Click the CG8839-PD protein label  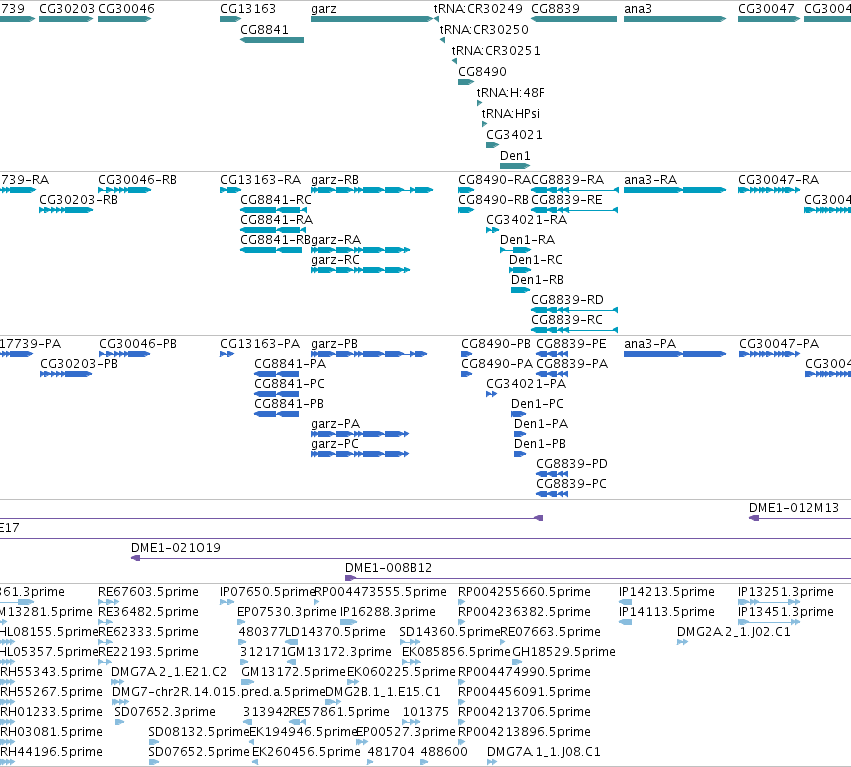[572, 464]
